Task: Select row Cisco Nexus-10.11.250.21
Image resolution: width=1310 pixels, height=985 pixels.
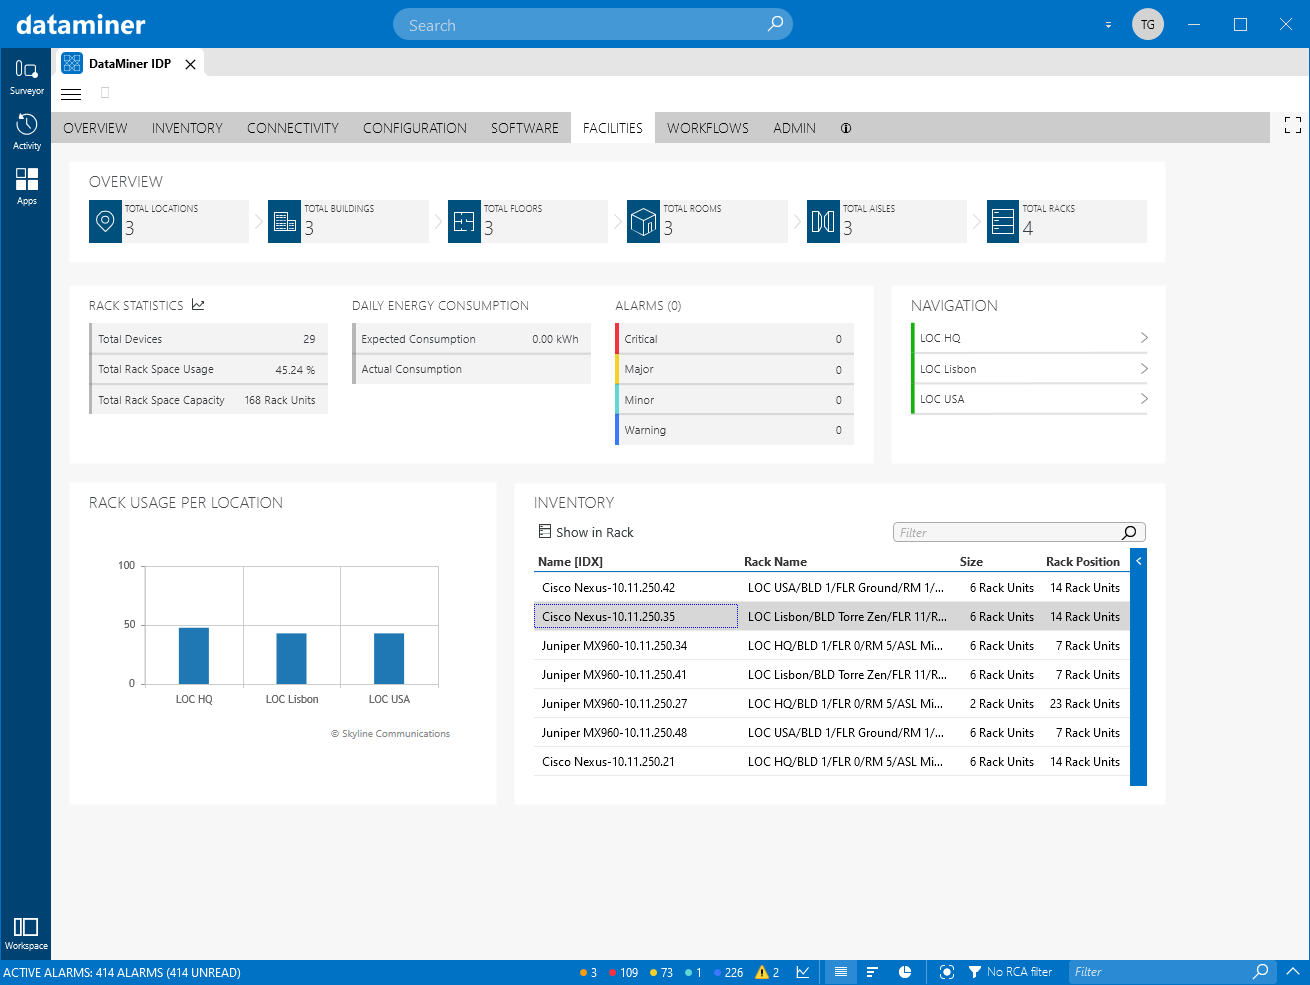Action: (x=832, y=762)
